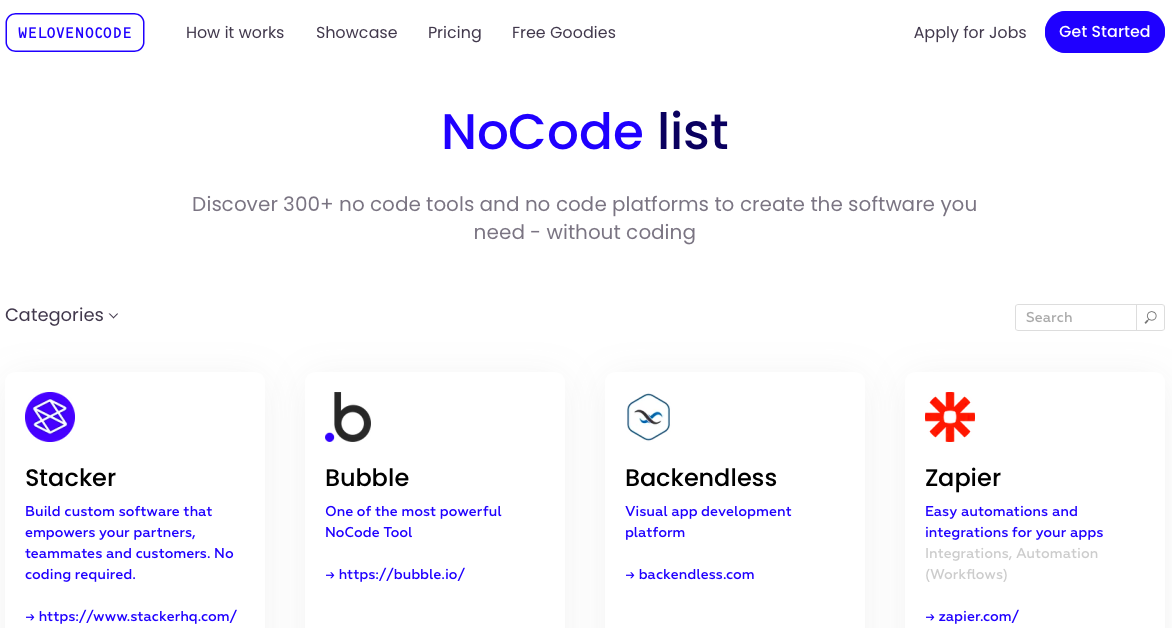Viewport: 1172px width, 628px height.
Task: Click the Apply for Jobs link
Action: [x=969, y=32]
